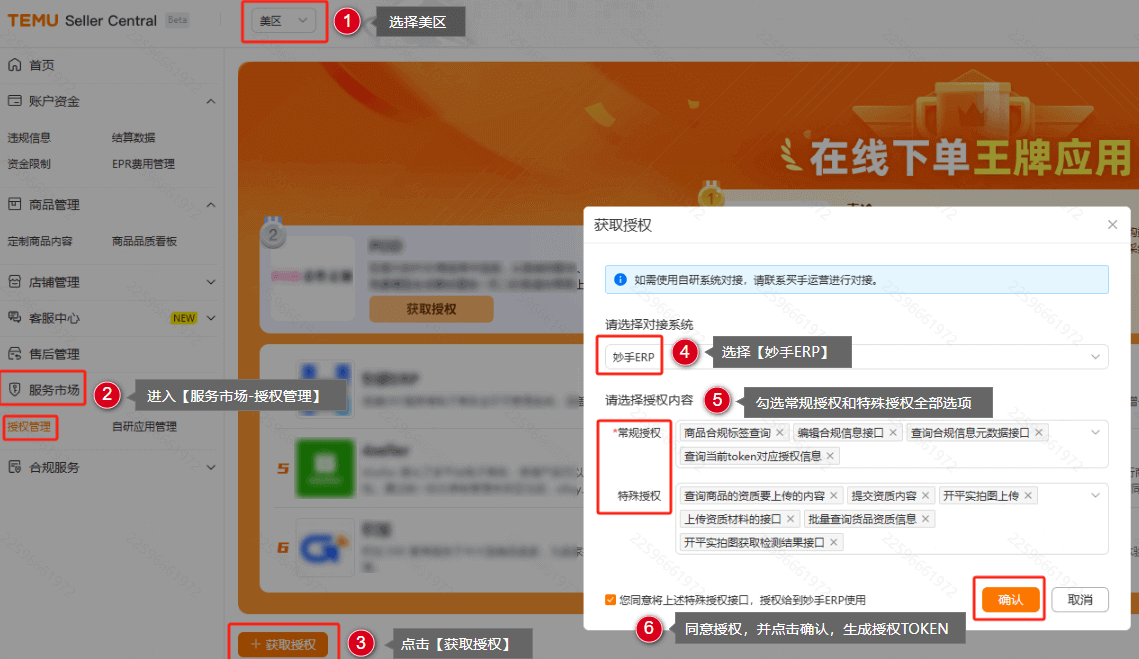Remove the 查询当前token对应授权信息 tag

(830, 456)
